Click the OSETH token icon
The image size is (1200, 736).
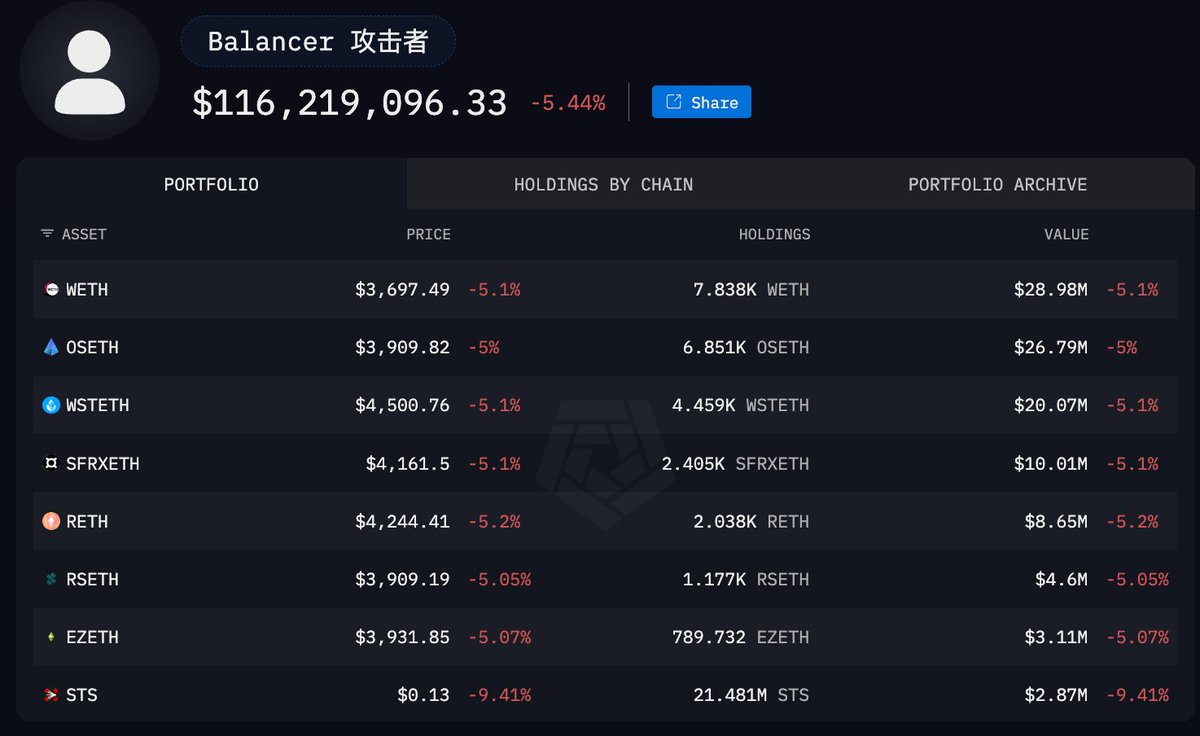click(x=51, y=348)
